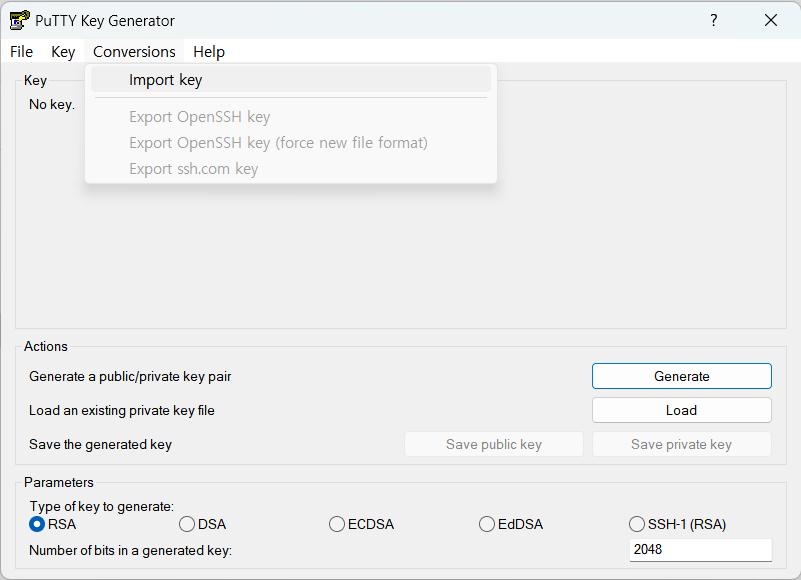Click the Generate button
The image size is (801, 580).
point(681,376)
